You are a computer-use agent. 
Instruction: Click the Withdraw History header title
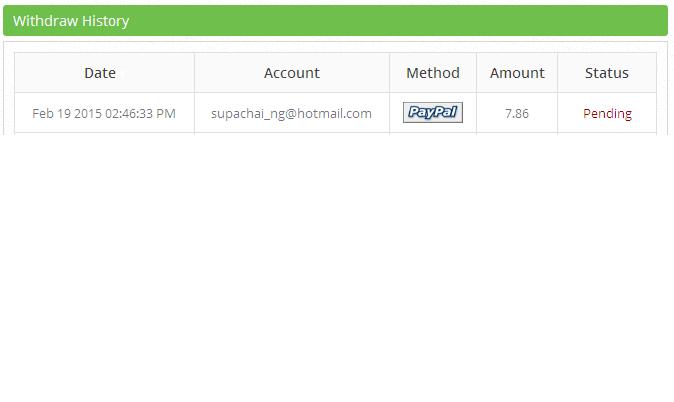pos(71,20)
